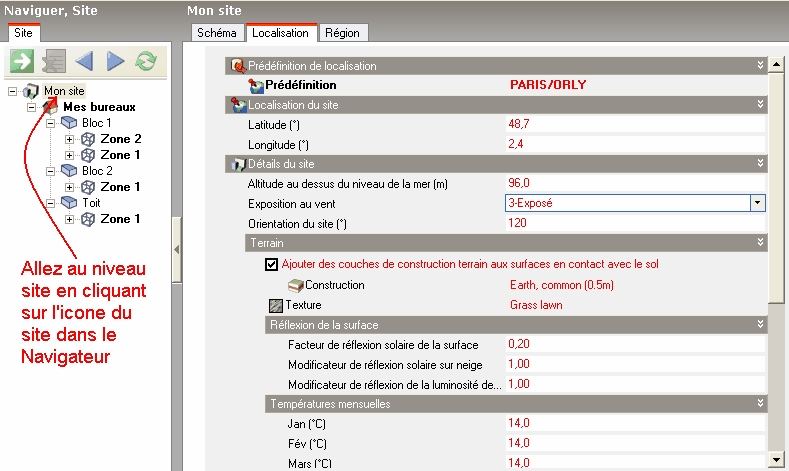
Task: Open the Région tab
Action: (342, 33)
